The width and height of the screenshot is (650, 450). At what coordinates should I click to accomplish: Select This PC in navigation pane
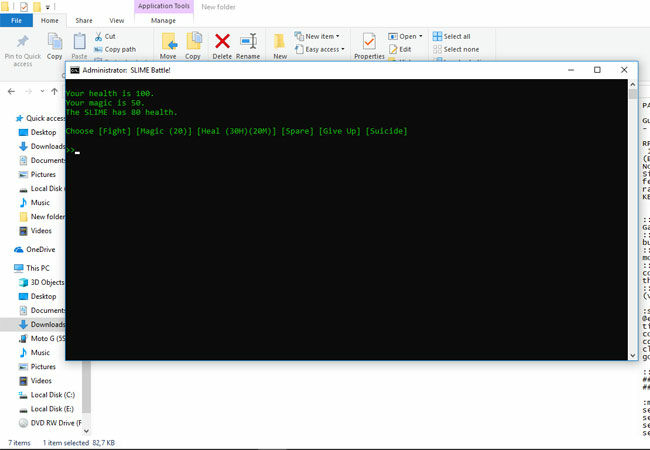click(x=32, y=268)
